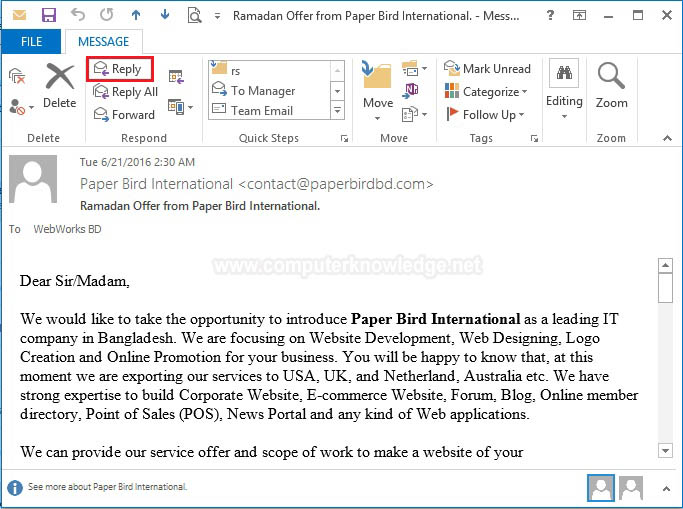Click 'See more about Paper Bird International'
This screenshot has height=509, width=683.
(107, 487)
